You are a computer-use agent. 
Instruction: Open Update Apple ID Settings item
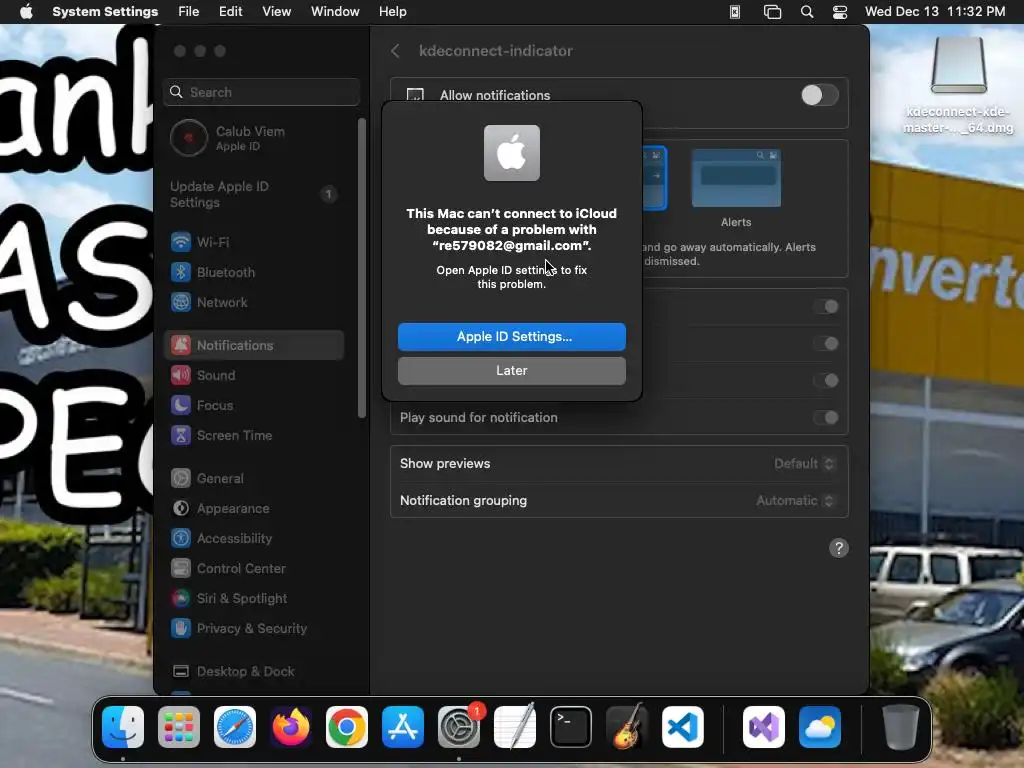click(253, 195)
